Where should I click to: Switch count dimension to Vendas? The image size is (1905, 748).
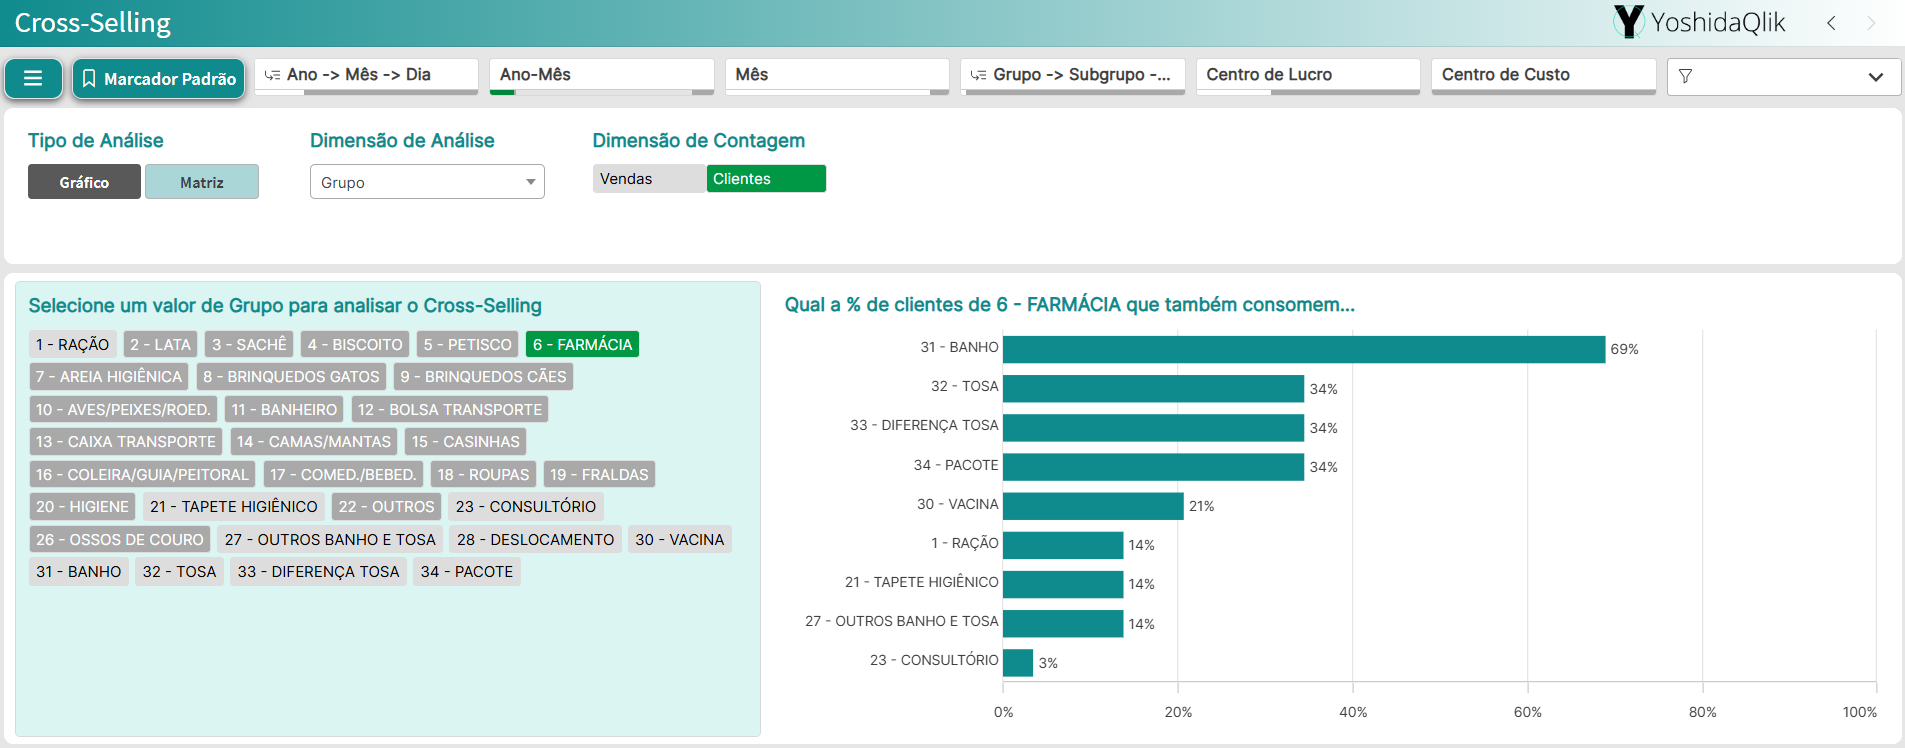click(x=649, y=179)
